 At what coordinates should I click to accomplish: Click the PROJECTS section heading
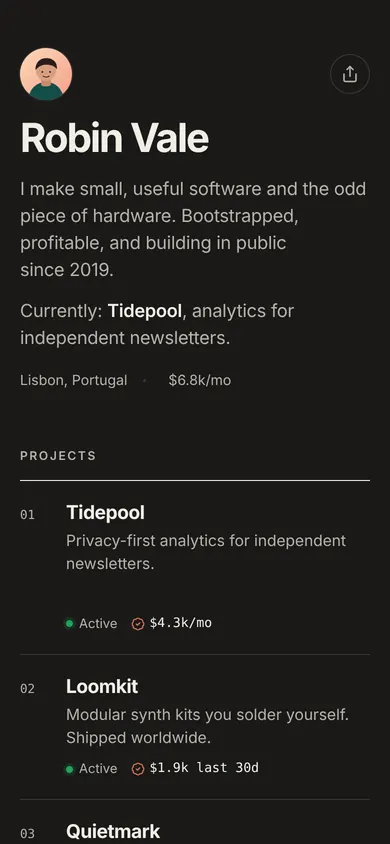pos(58,456)
